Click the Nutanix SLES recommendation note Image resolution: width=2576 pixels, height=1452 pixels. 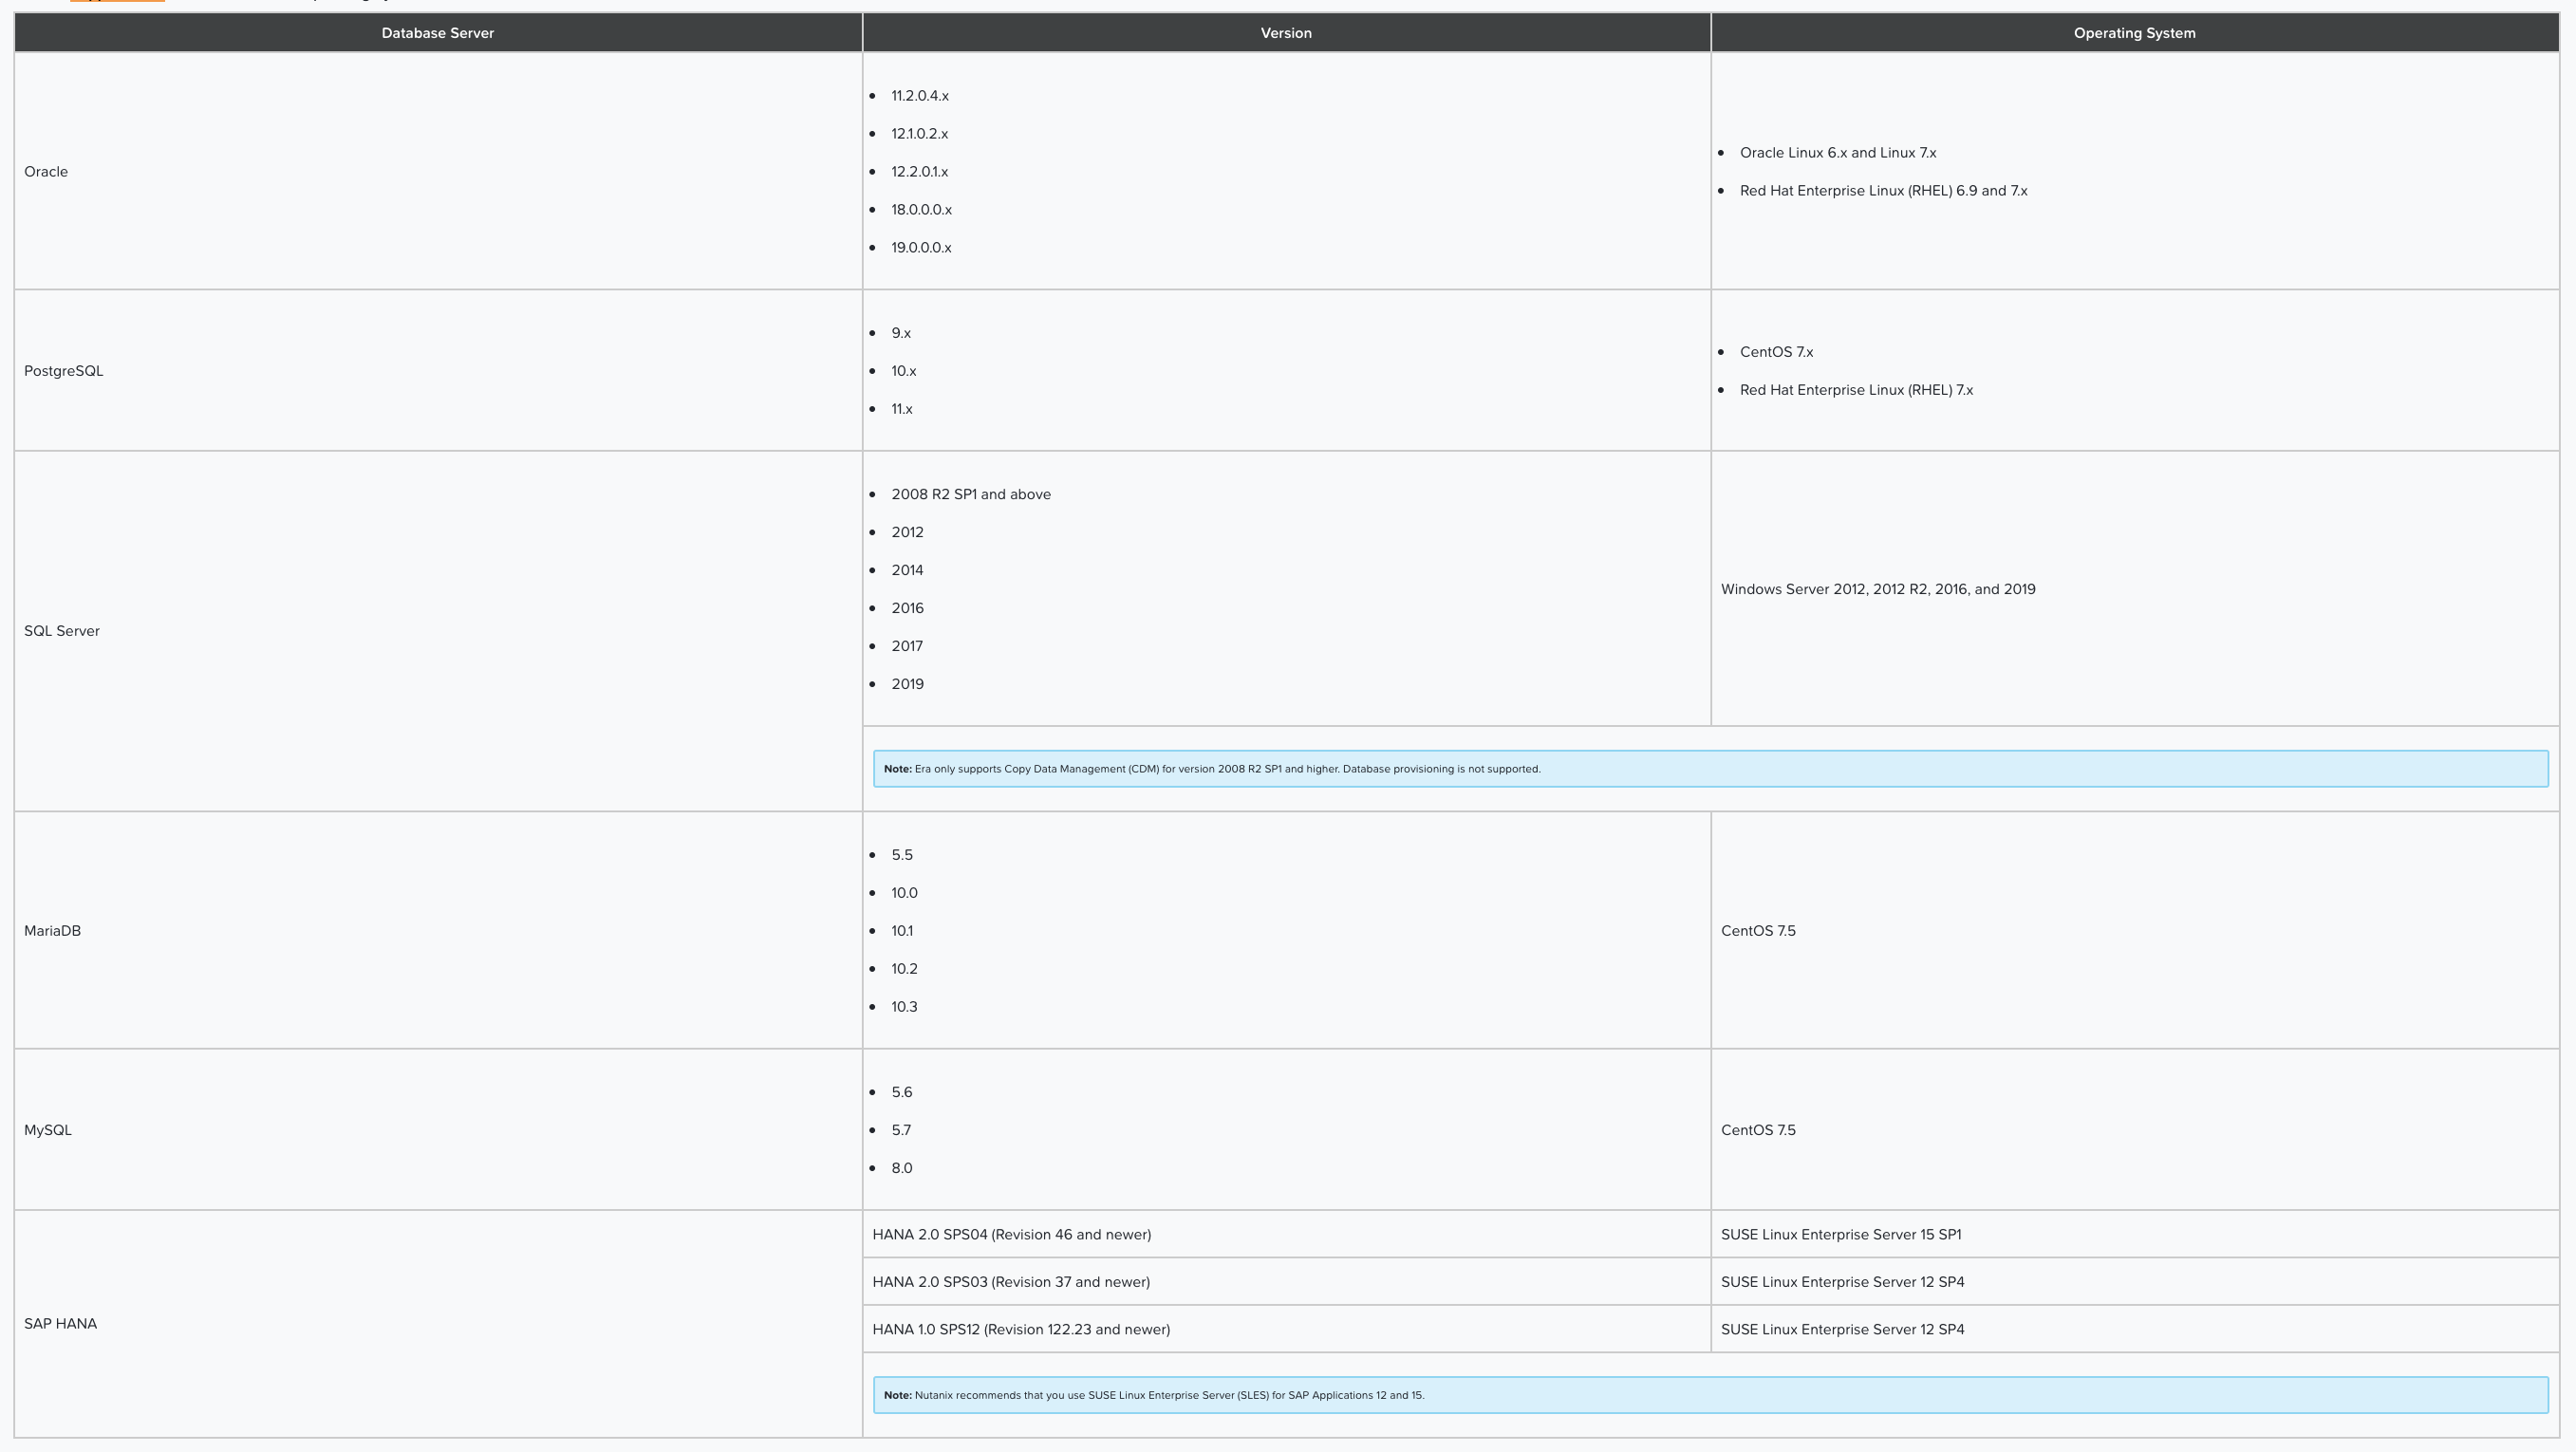point(1710,1395)
